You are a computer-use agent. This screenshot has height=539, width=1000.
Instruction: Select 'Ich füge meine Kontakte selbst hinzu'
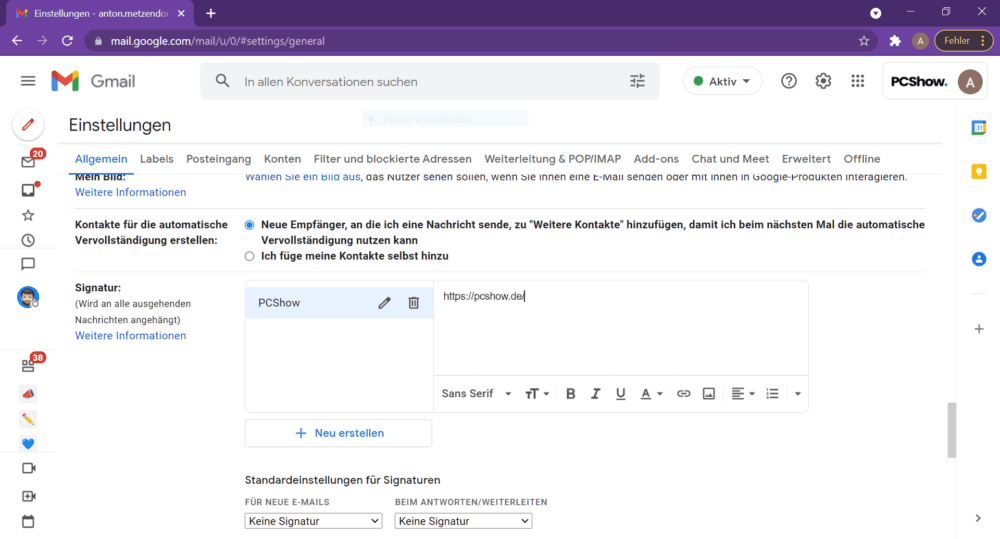click(249, 256)
